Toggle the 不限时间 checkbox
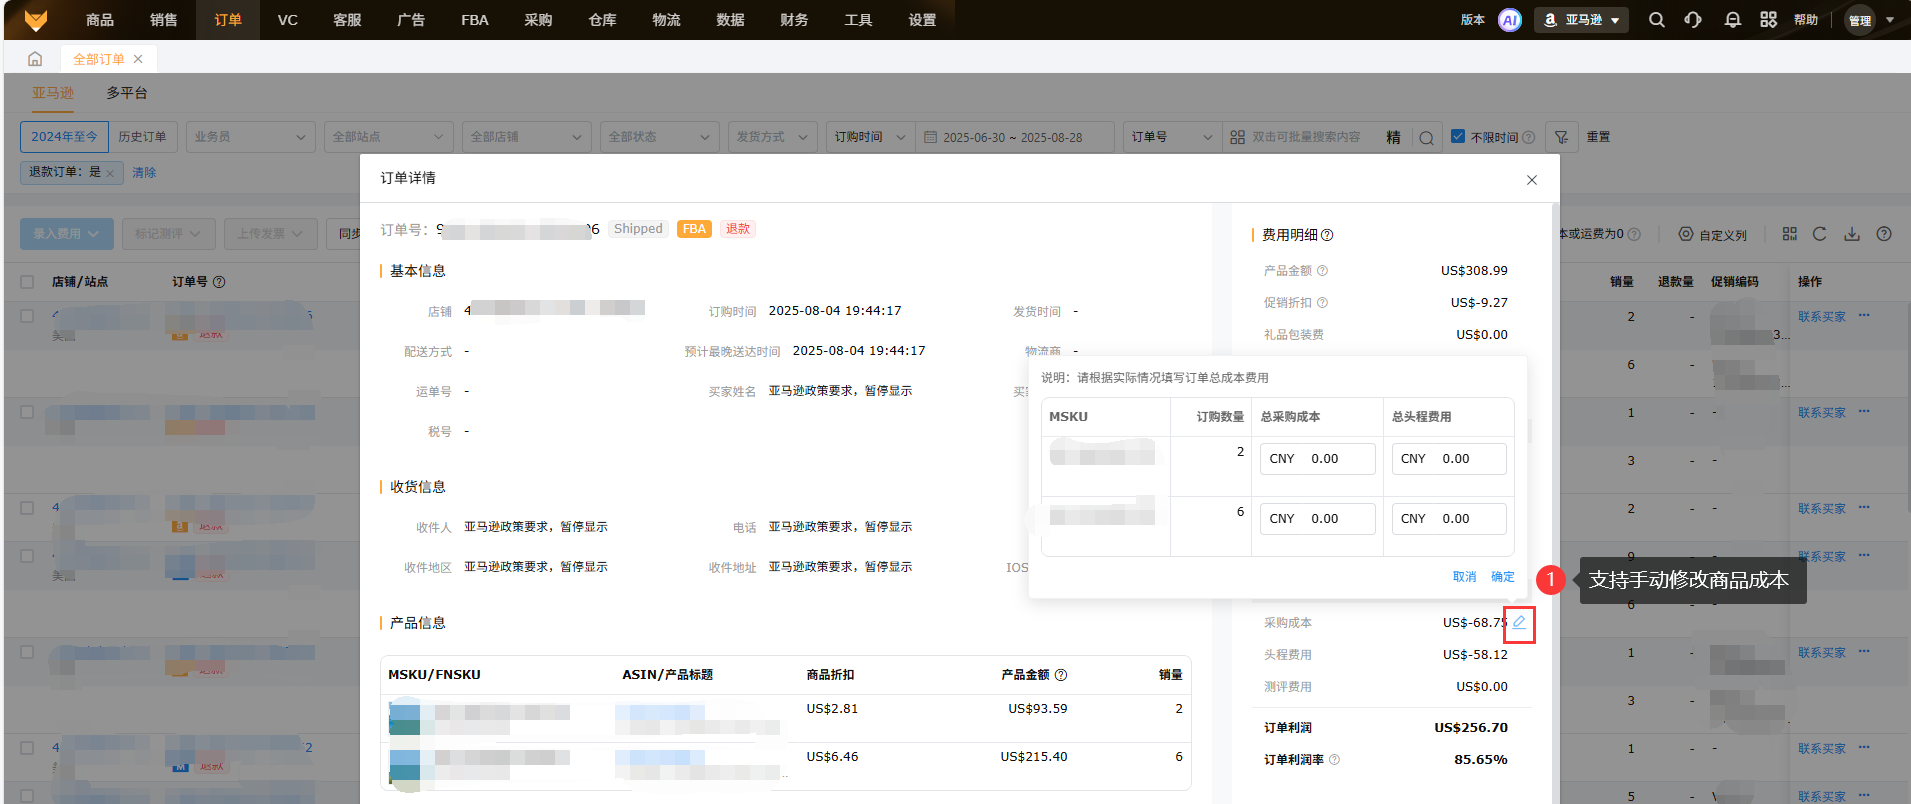Screen dimensions: 1911x804 (1458, 137)
